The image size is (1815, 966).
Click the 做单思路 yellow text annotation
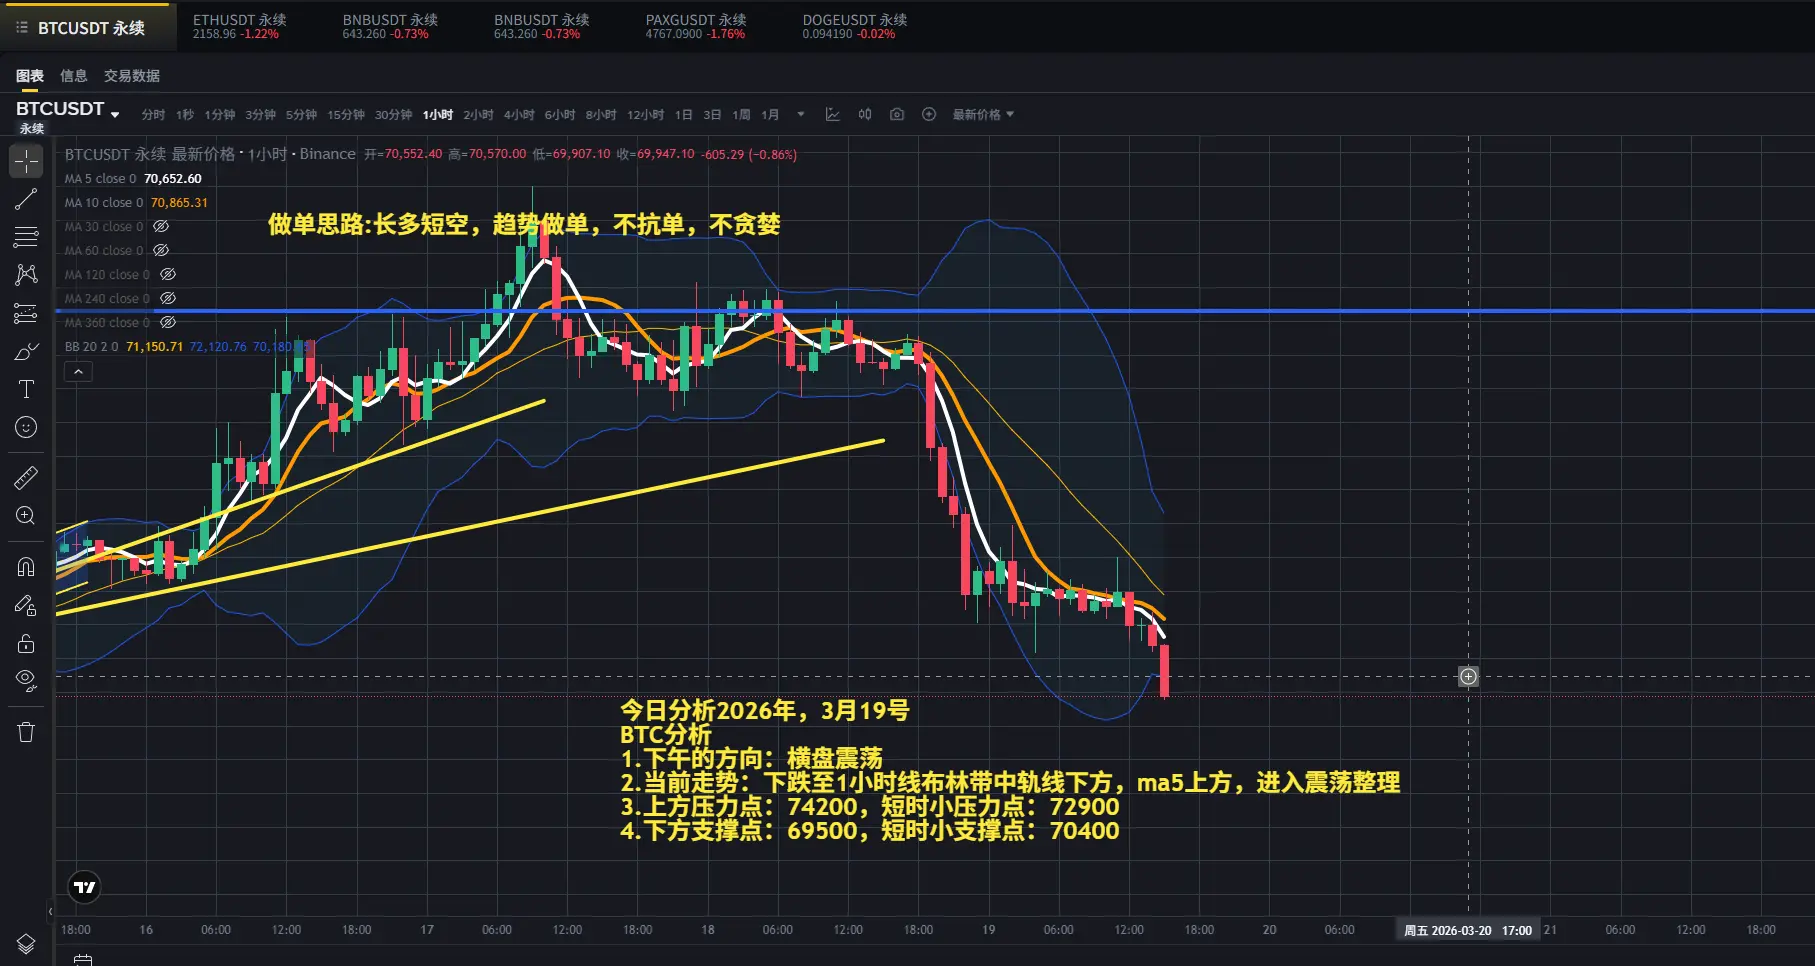click(524, 224)
